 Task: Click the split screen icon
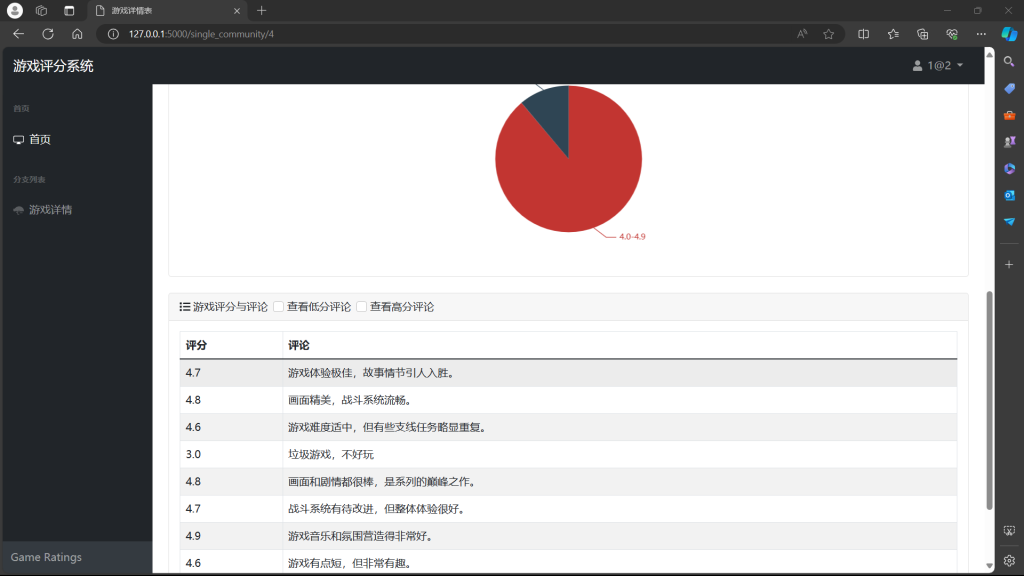click(x=864, y=33)
